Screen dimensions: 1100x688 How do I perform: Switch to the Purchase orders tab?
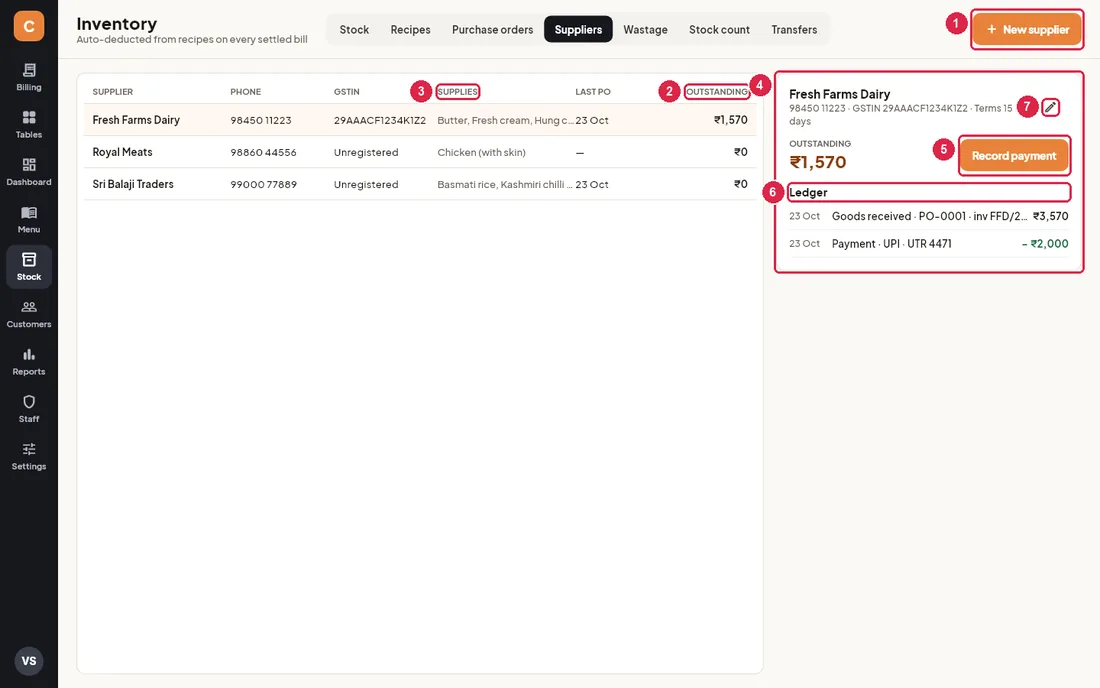pyautogui.click(x=492, y=29)
